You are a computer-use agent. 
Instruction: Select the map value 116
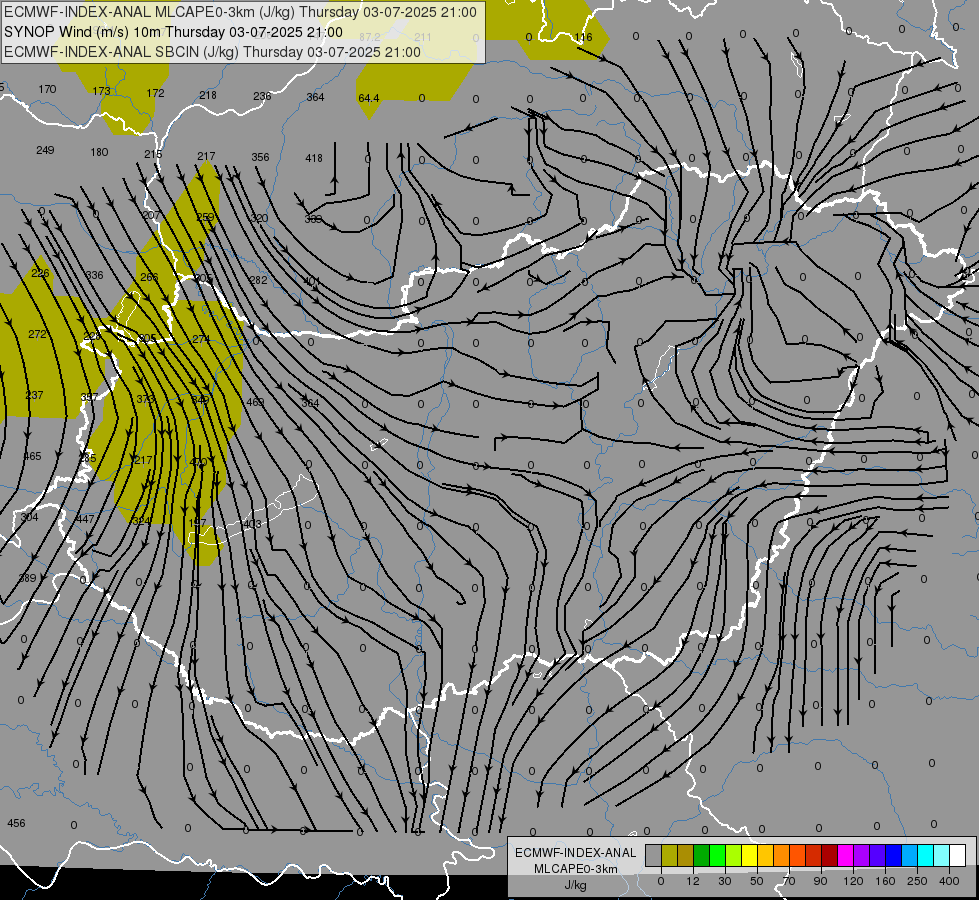click(x=583, y=37)
